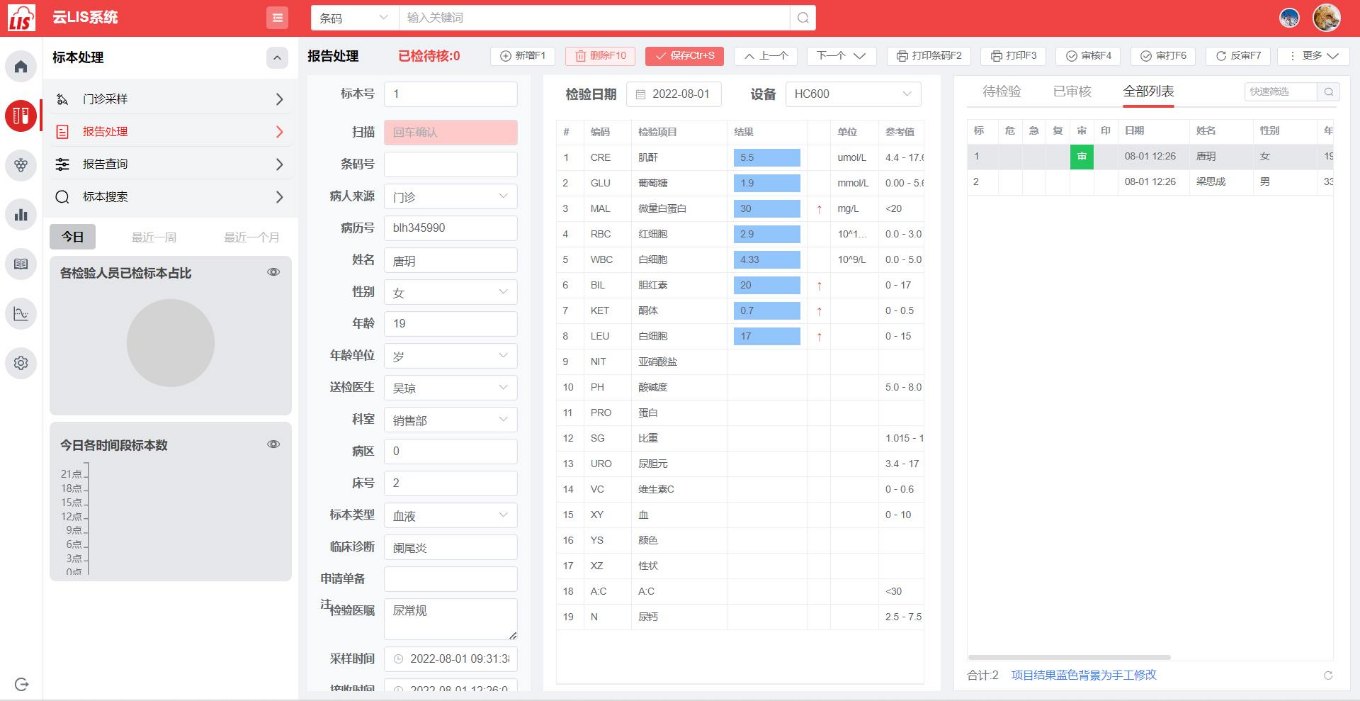Click 打印条码F2 print barcode button
The width and height of the screenshot is (1360, 701).
click(x=929, y=56)
